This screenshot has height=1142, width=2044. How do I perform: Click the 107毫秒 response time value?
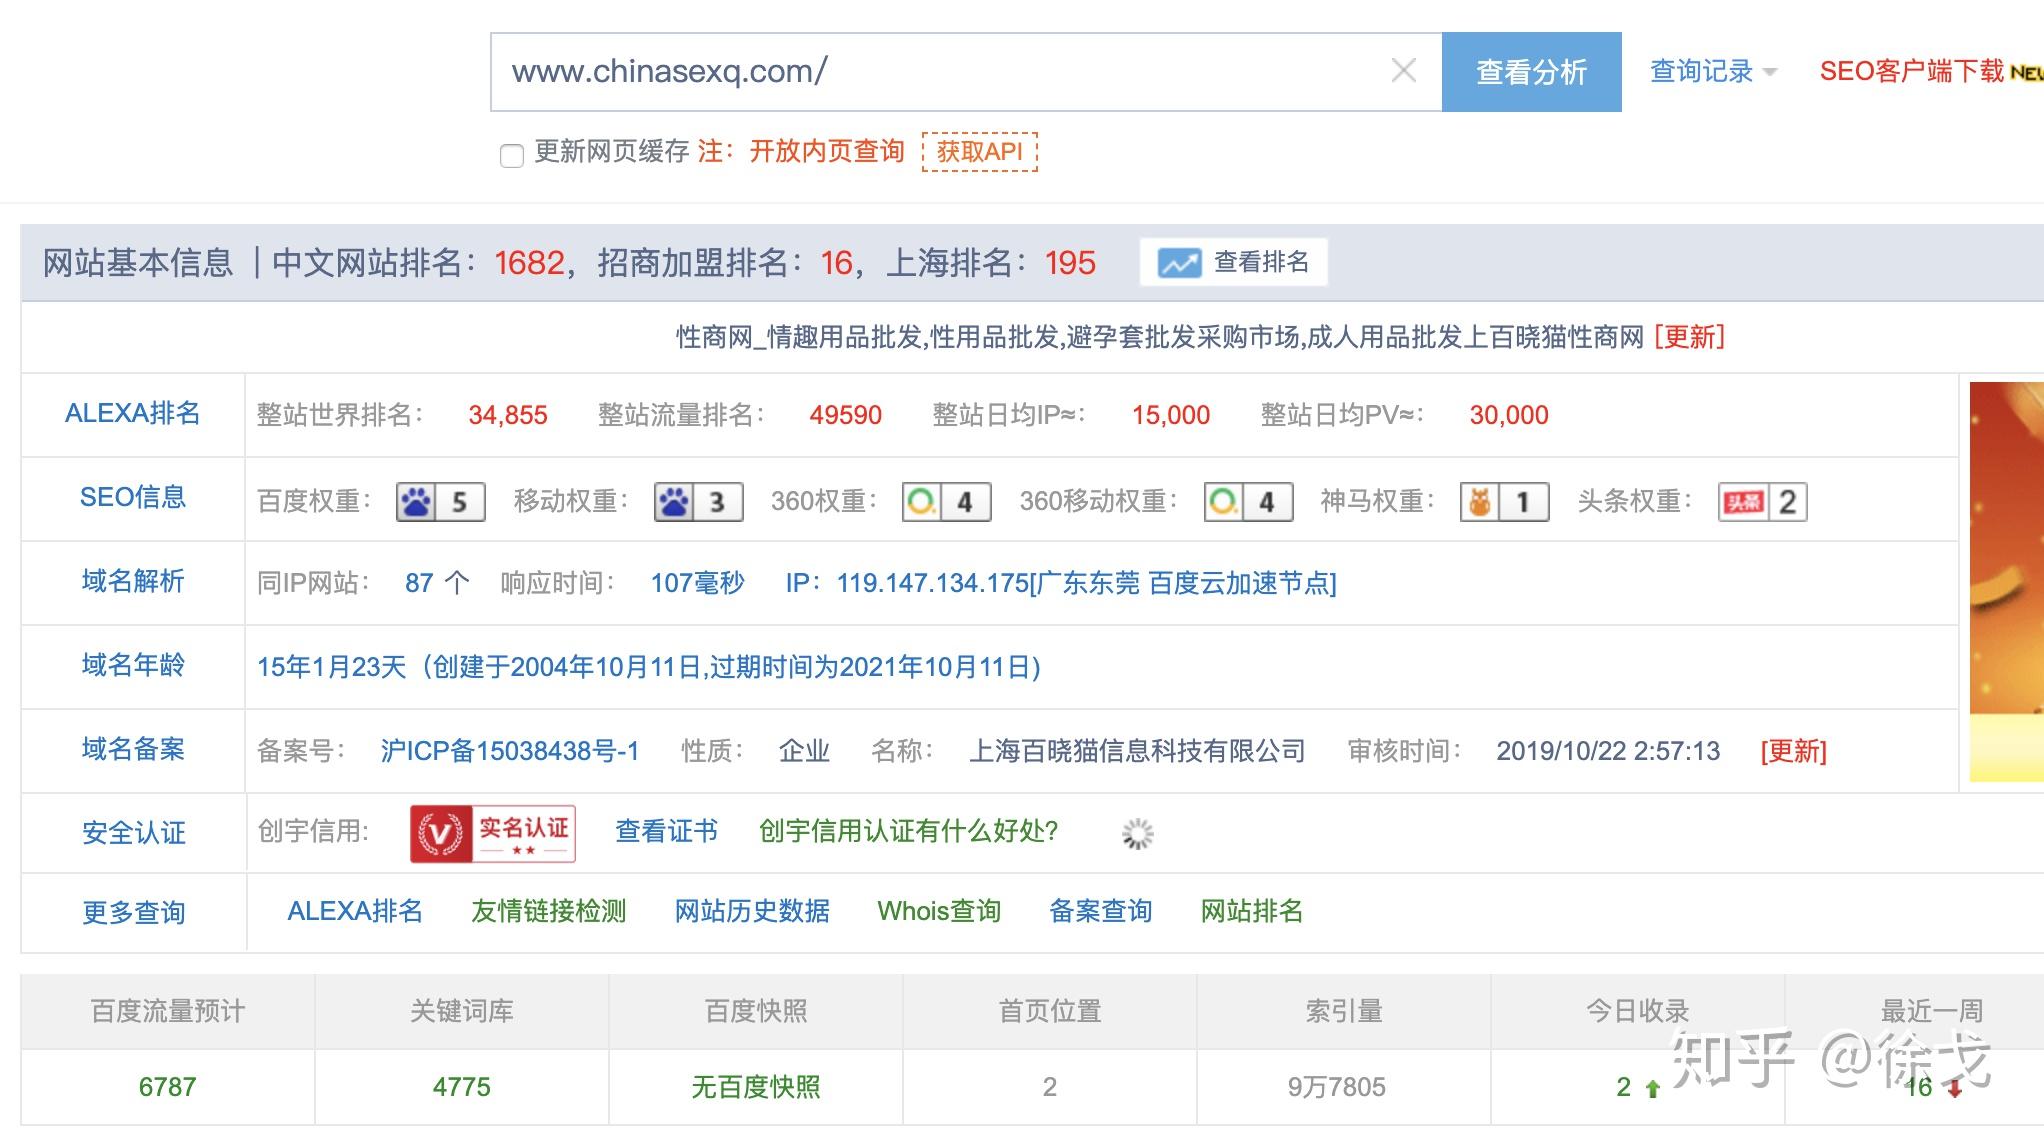tap(698, 583)
